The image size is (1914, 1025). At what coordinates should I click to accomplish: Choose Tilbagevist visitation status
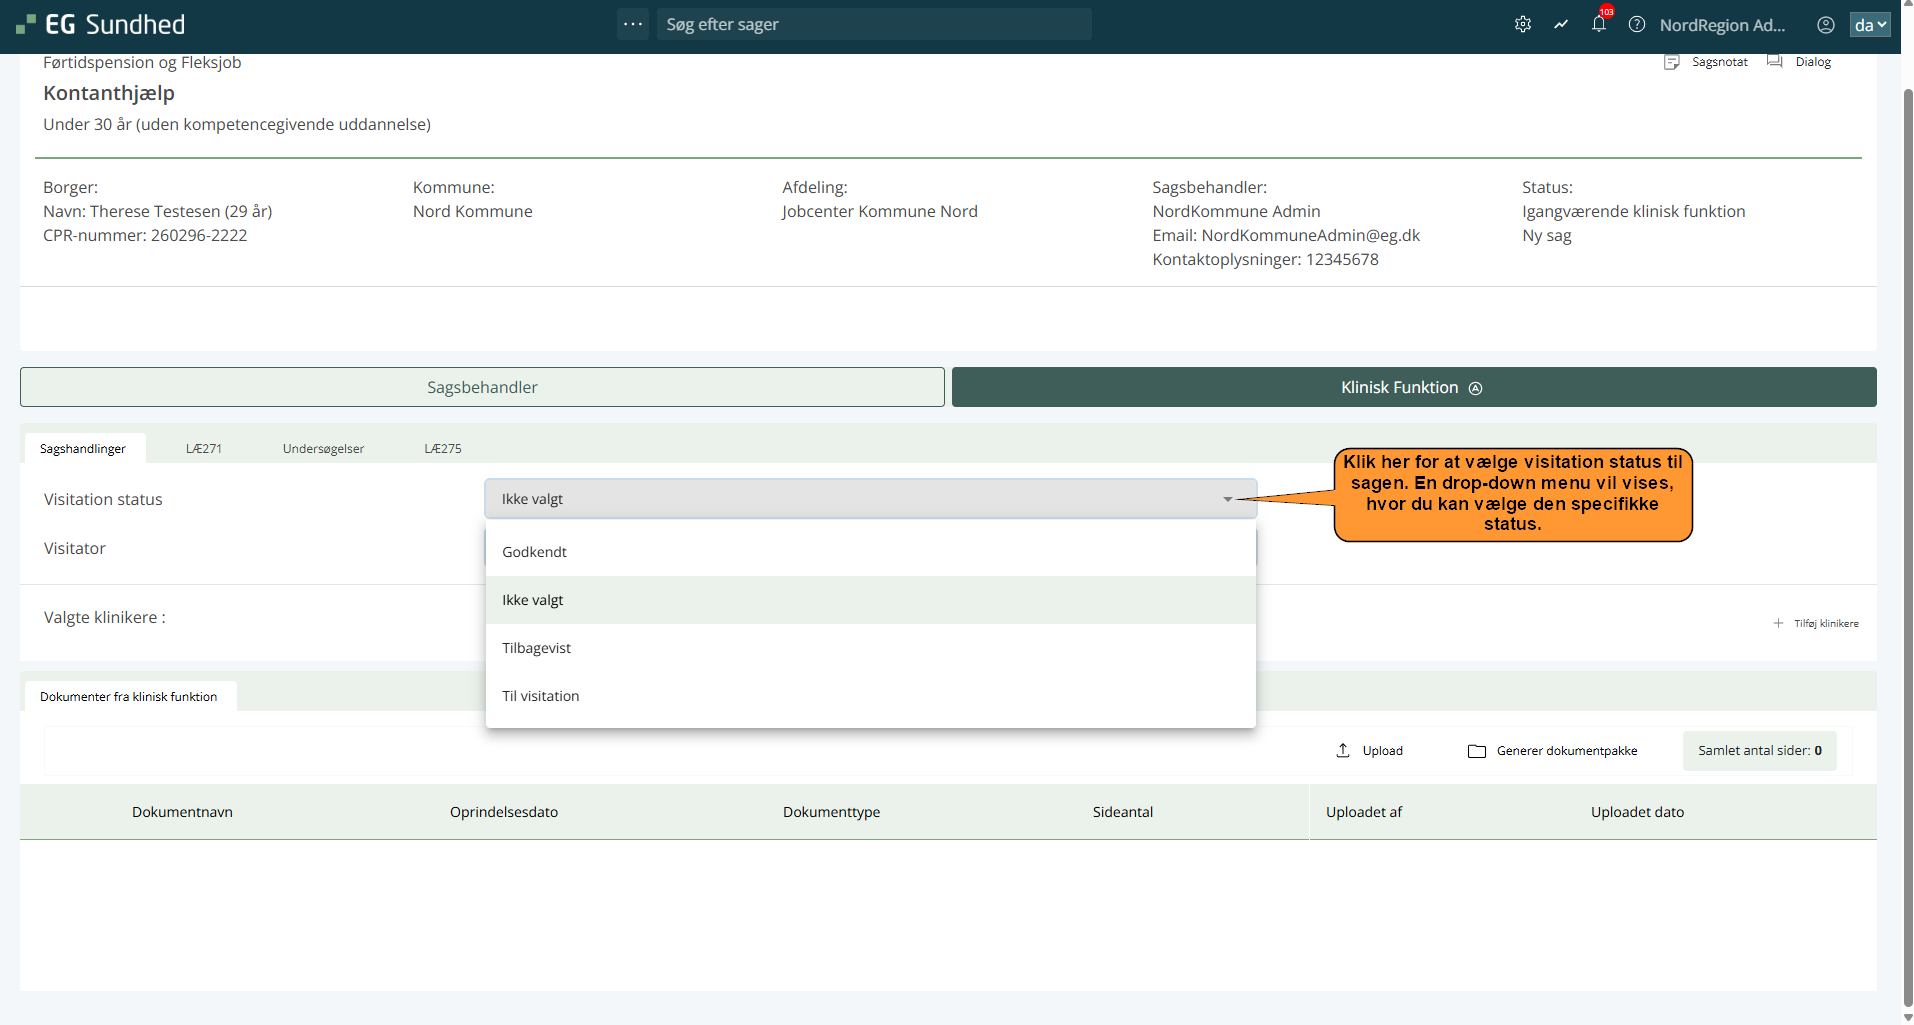point(536,648)
